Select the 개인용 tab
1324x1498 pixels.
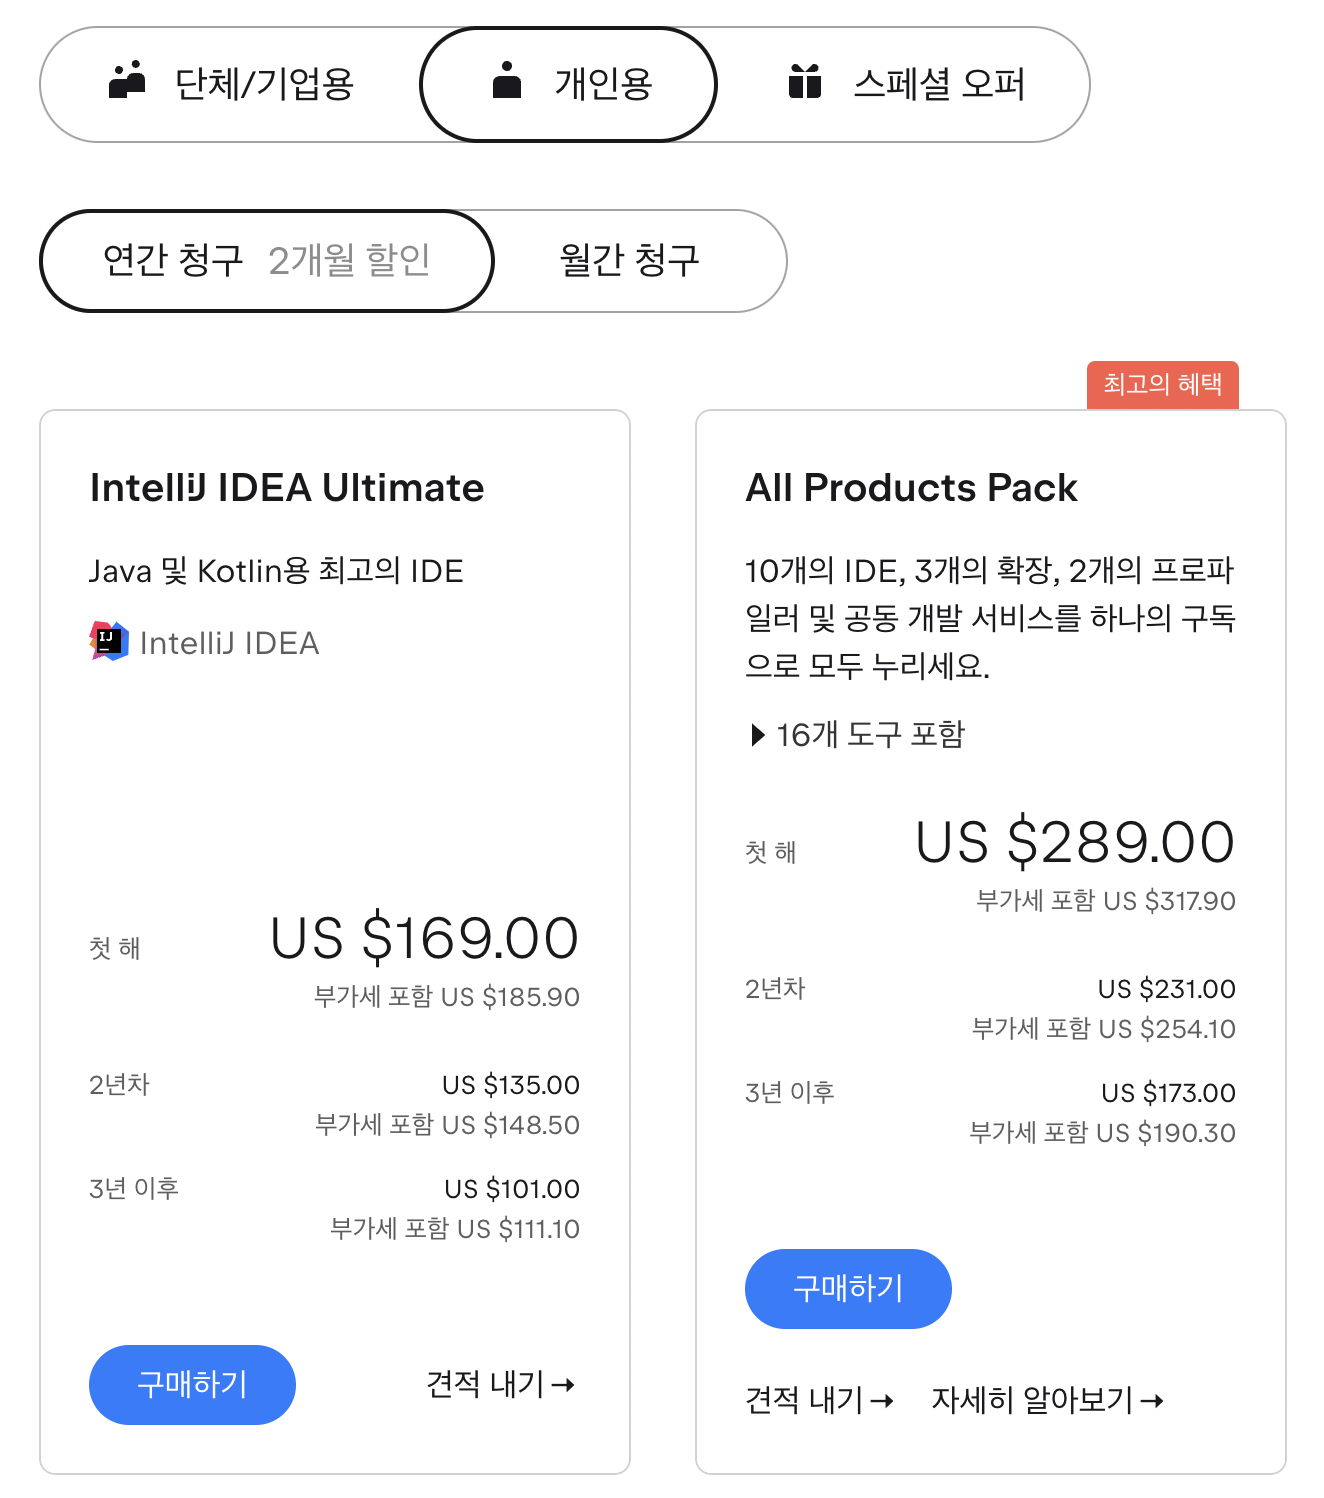pyautogui.click(x=568, y=84)
